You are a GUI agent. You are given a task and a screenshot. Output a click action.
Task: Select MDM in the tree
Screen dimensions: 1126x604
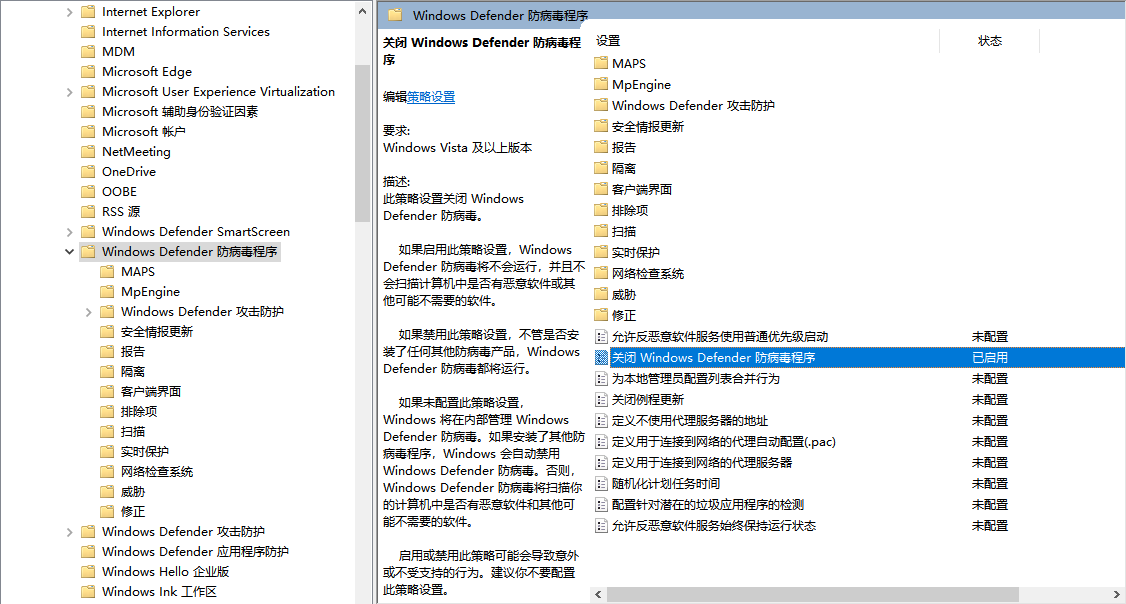118,52
